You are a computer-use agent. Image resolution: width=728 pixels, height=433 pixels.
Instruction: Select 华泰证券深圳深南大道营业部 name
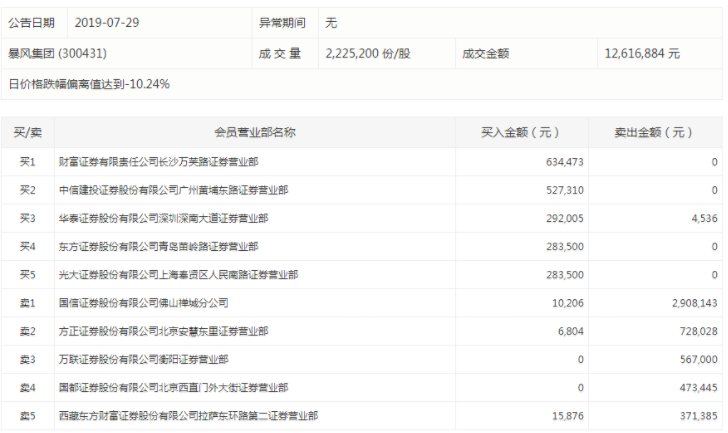163,219
